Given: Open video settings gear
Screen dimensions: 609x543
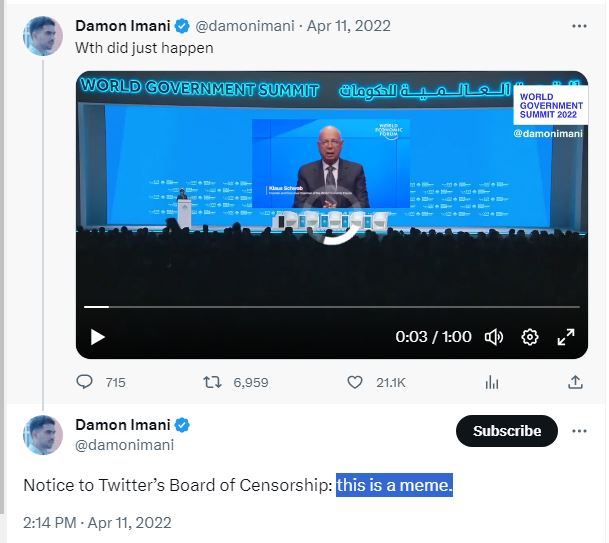Looking at the screenshot, I should tap(530, 337).
